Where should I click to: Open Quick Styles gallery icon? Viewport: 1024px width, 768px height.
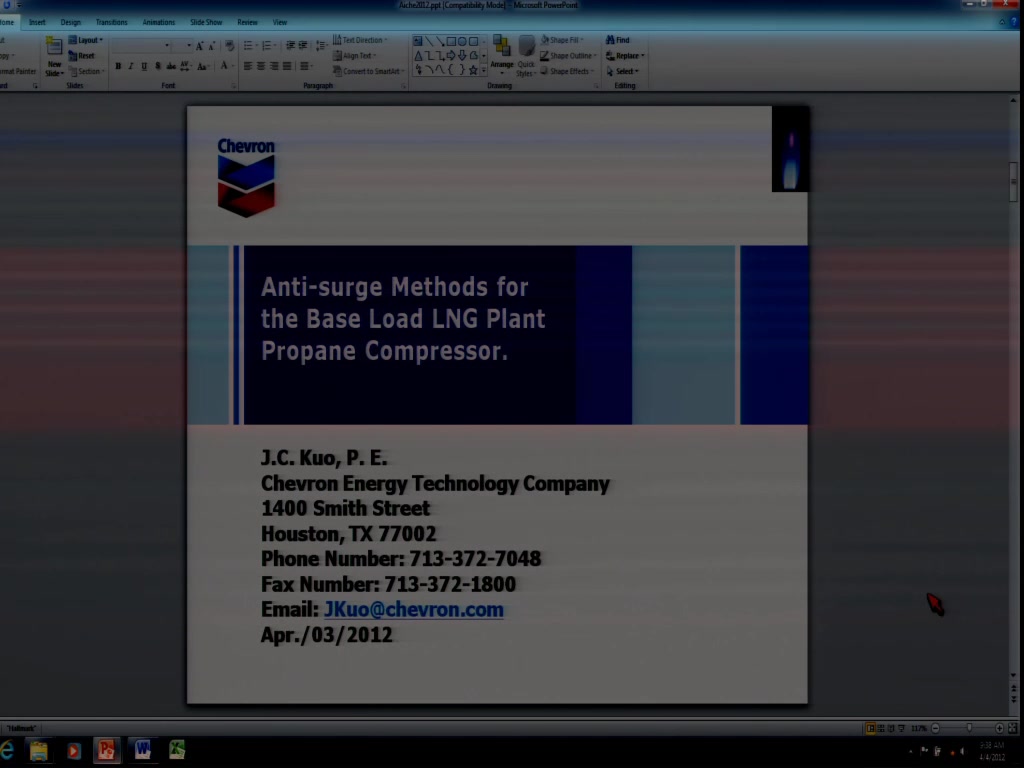[x=526, y=56]
